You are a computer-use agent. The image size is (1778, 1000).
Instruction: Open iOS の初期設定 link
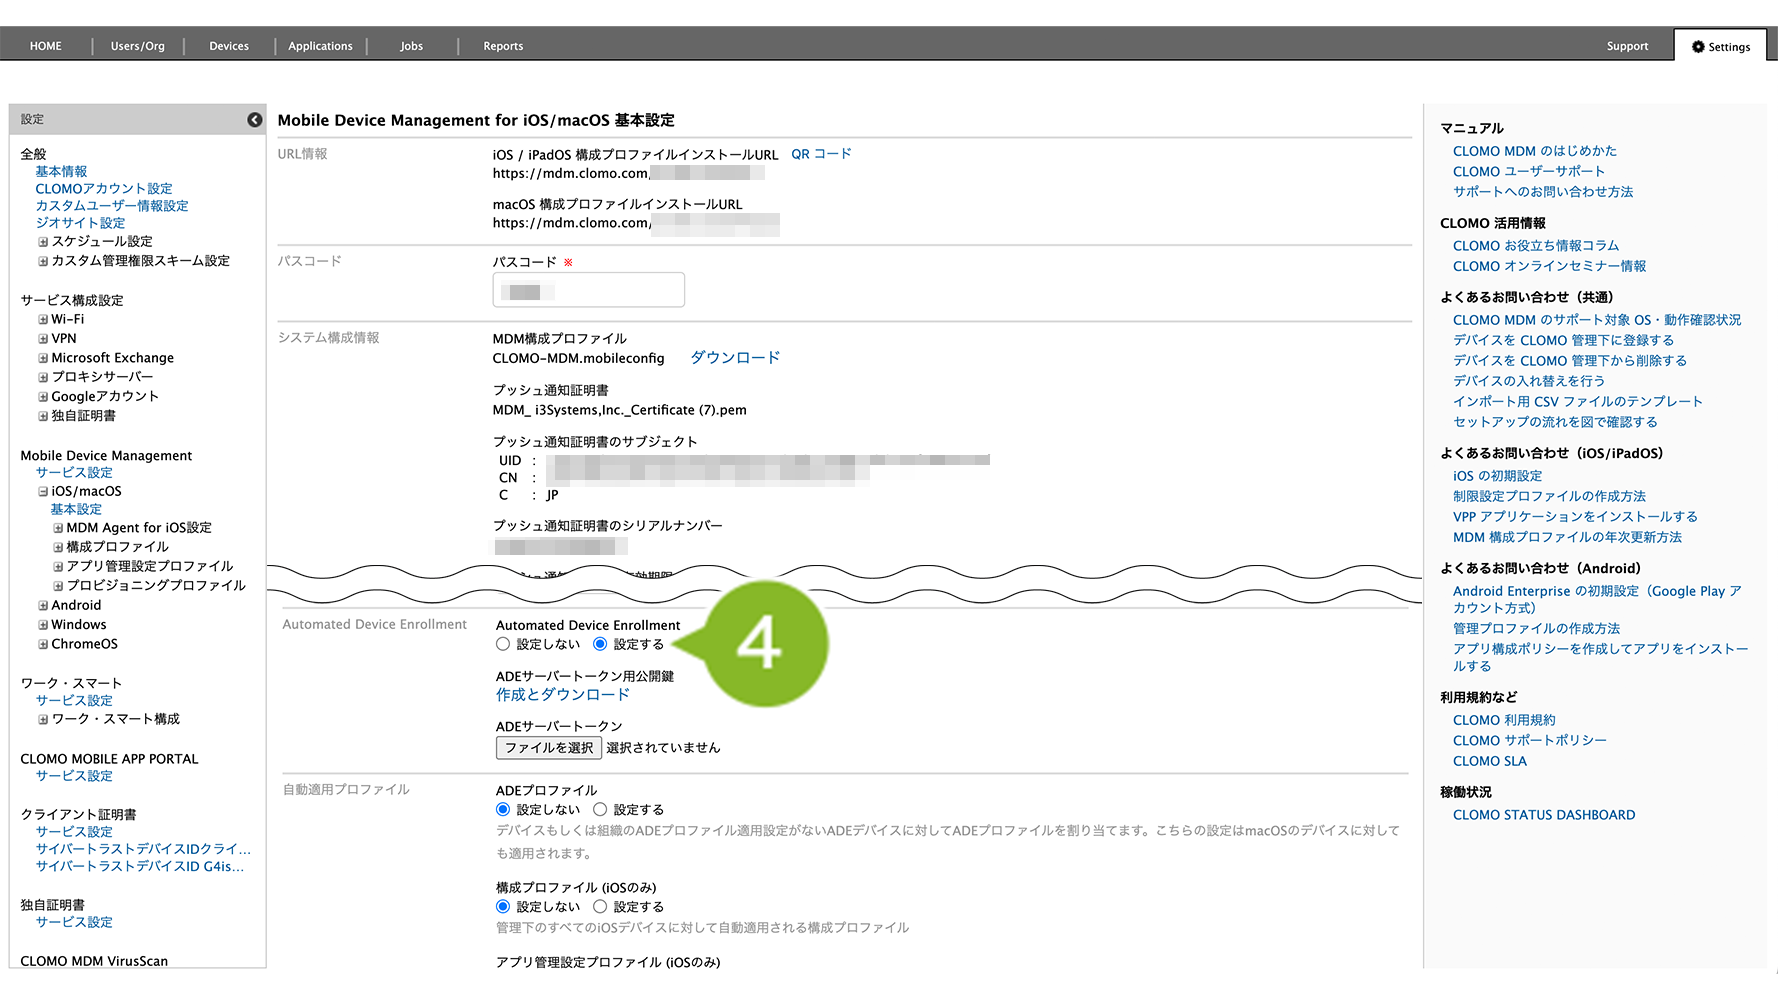point(1498,476)
